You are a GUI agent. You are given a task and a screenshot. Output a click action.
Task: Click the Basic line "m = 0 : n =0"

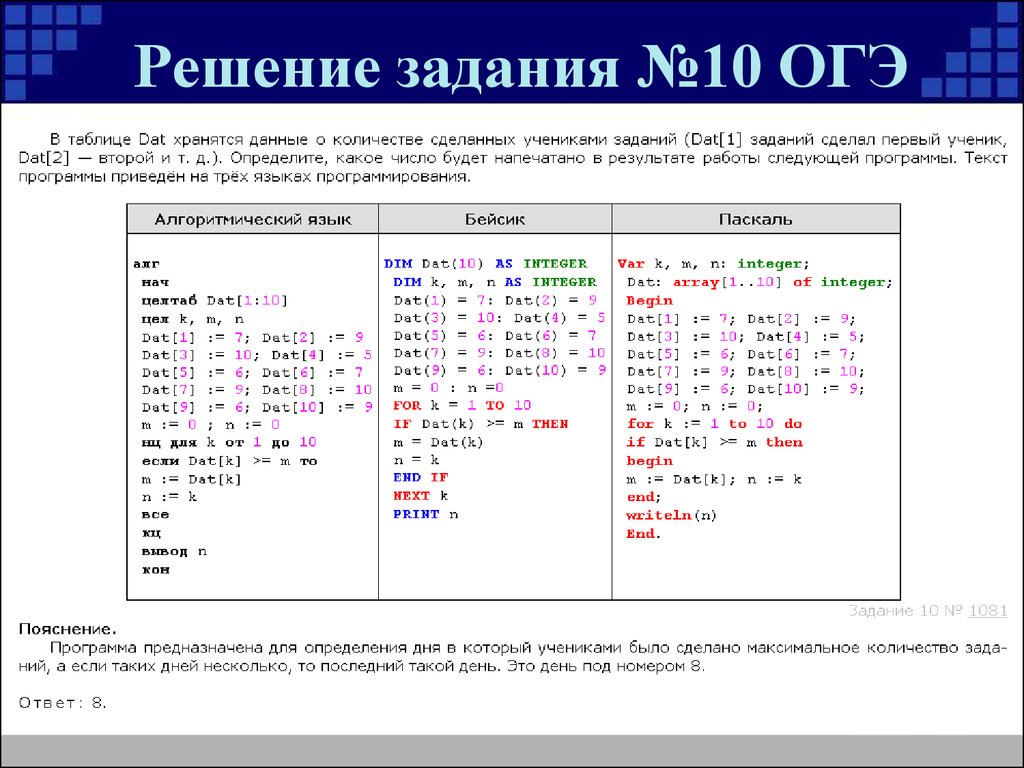449,388
